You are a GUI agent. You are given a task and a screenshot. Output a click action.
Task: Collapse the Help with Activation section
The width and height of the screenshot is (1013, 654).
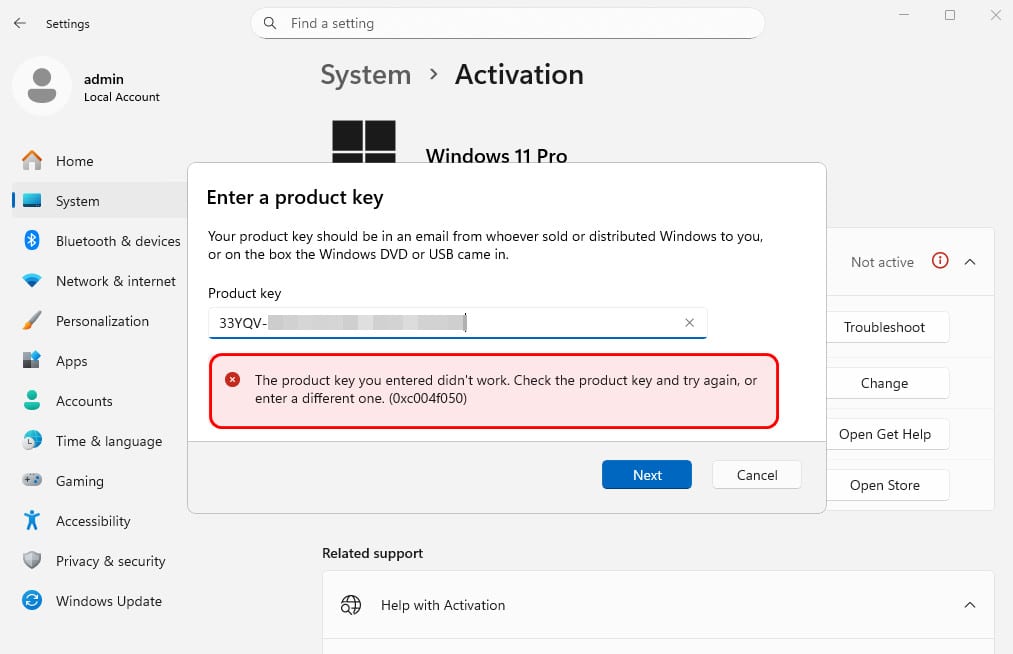click(970, 605)
